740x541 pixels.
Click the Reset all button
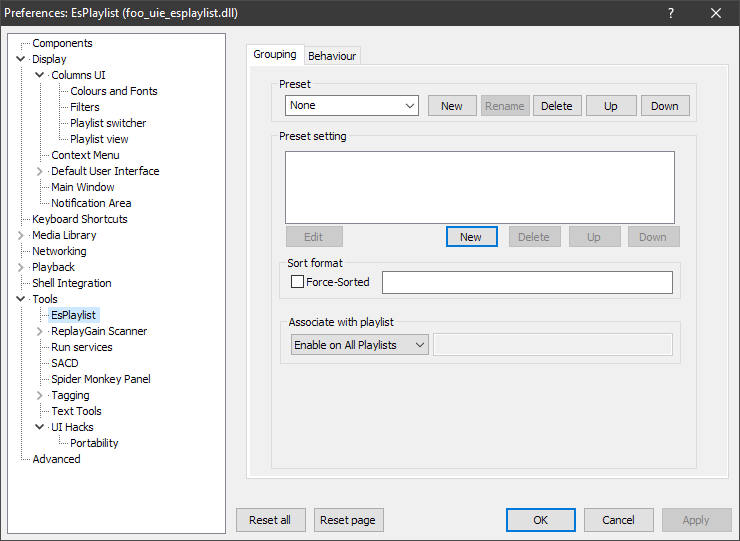coord(270,520)
